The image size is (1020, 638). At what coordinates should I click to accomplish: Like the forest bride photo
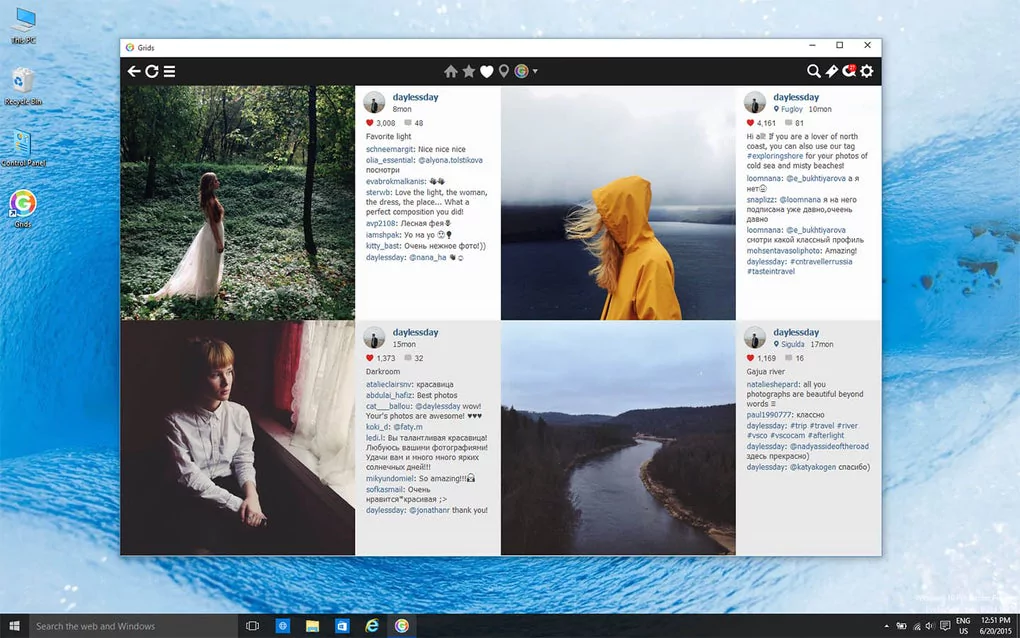click(x=370, y=122)
